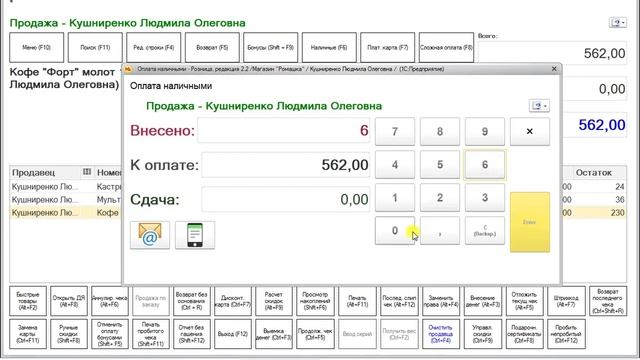Click Заменить права (Alt+F4)
Image resolution: width=640 pixels, height=360 pixels.
point(441,301)
